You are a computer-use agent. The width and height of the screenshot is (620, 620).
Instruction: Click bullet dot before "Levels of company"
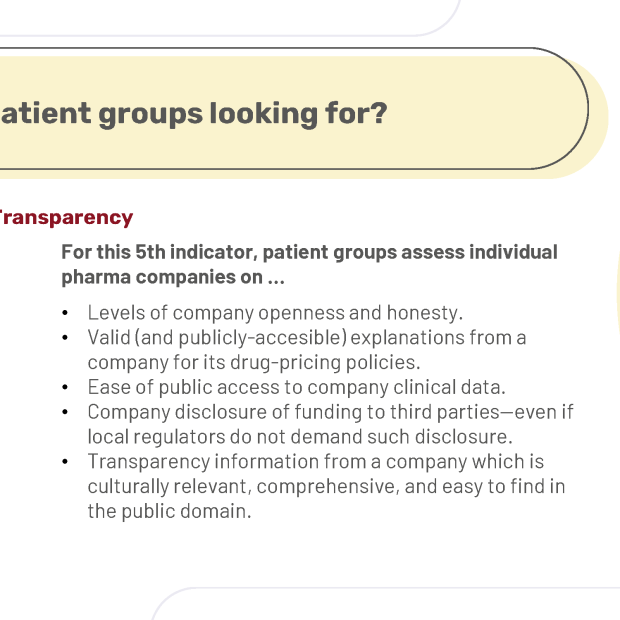(65, 313)
